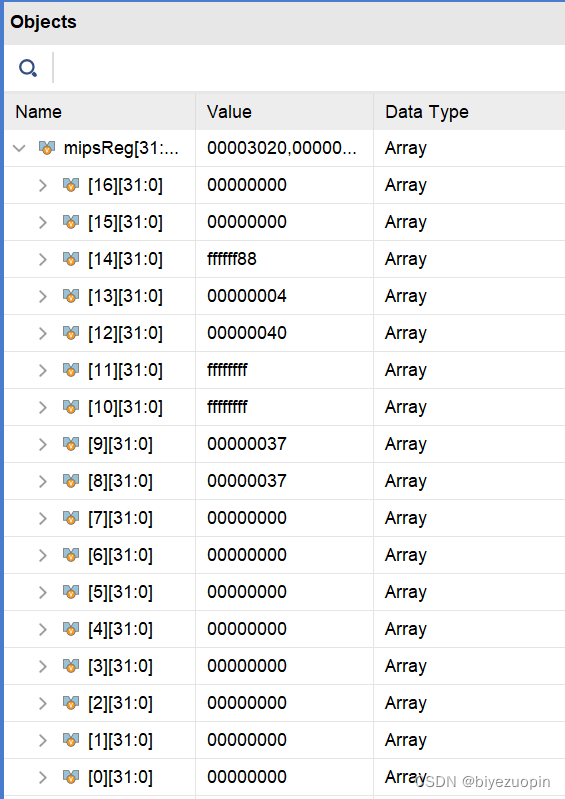The height and width of the screenshot is (799, 565).
Task: Click the Objects panel title
Action: click(x=43, y=22)
